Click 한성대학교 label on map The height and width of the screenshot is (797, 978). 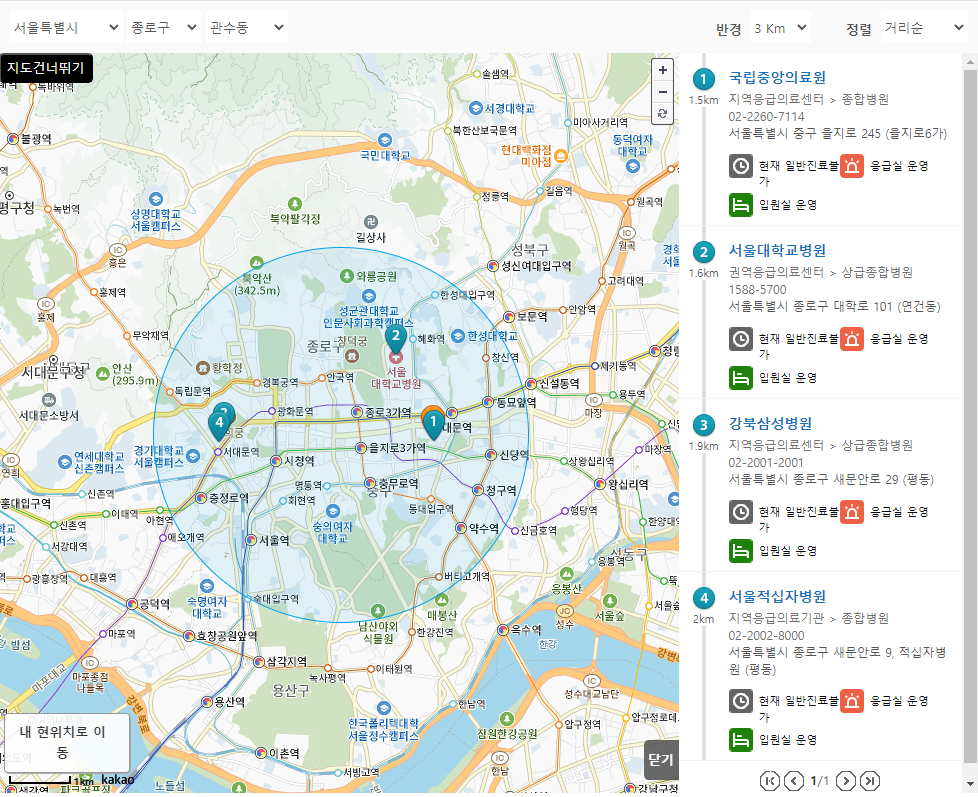[x=492, y=336]
